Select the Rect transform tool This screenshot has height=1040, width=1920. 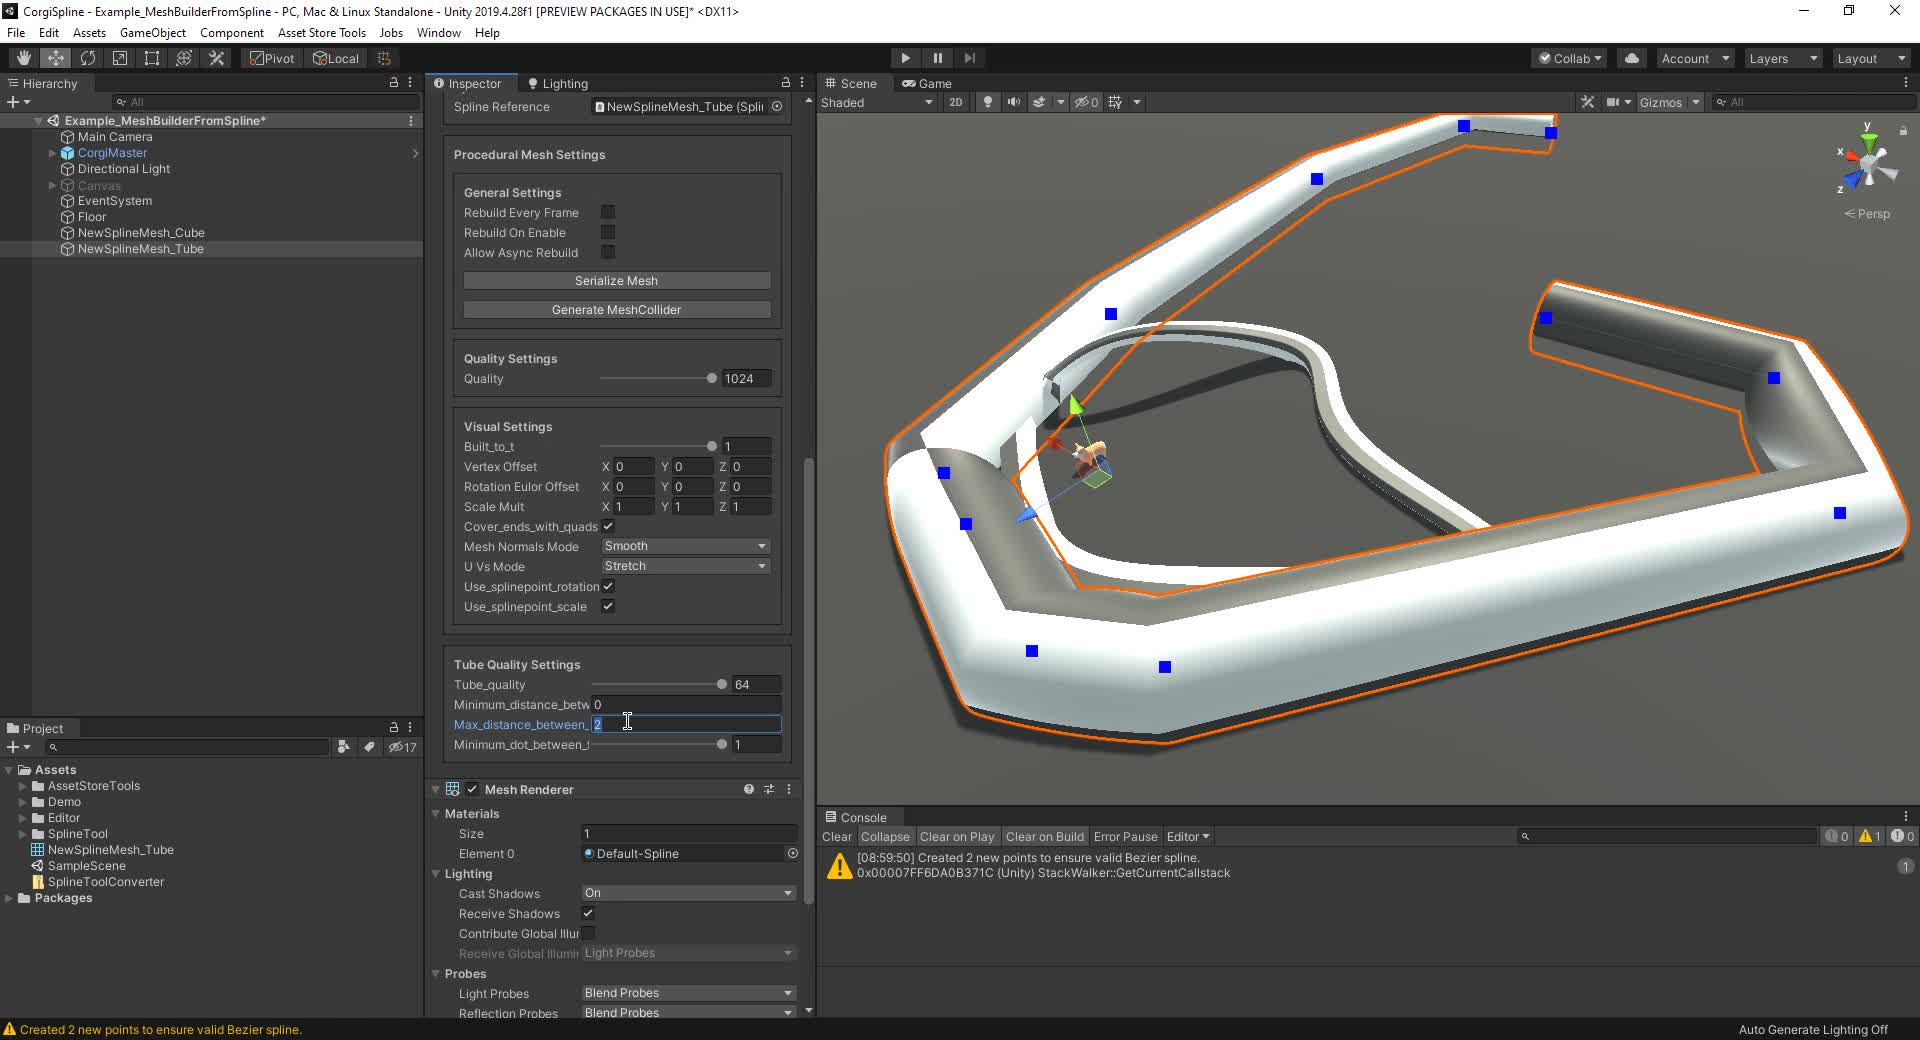[152, 58]
